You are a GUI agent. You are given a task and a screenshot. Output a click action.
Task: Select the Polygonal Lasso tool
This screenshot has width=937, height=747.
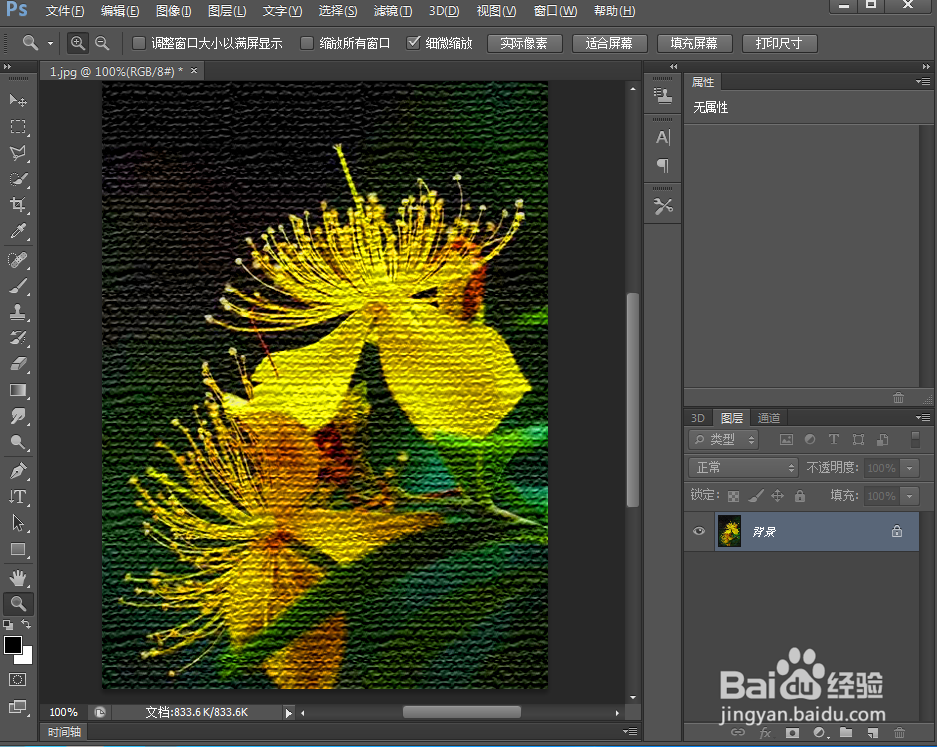tap(18, 153)
